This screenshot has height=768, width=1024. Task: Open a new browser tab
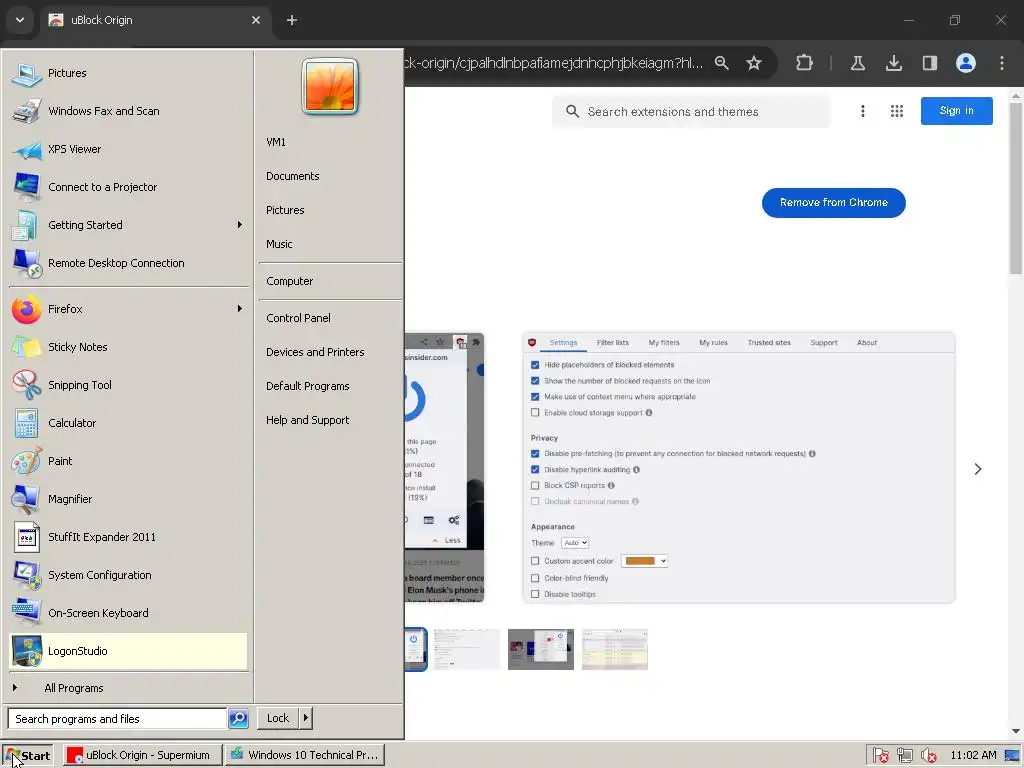click(292, 20)
